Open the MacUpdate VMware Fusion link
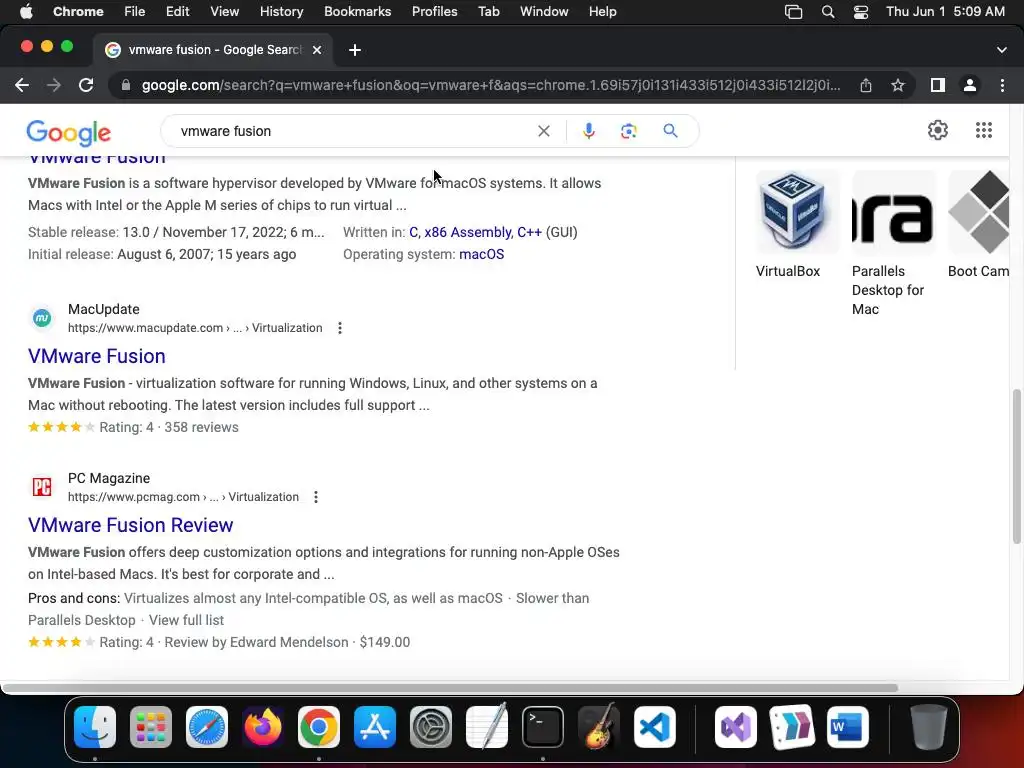This screenshot has width=1024, height=768. pyautogui.click(x=97, y=356)
